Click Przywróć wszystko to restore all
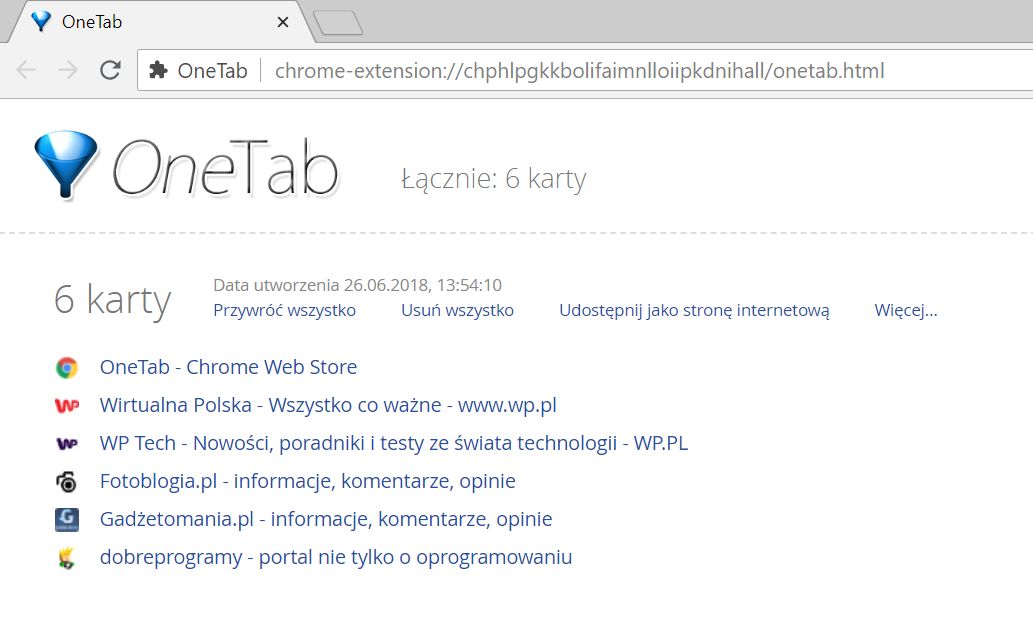The image size is (1033, 628). 284,310
